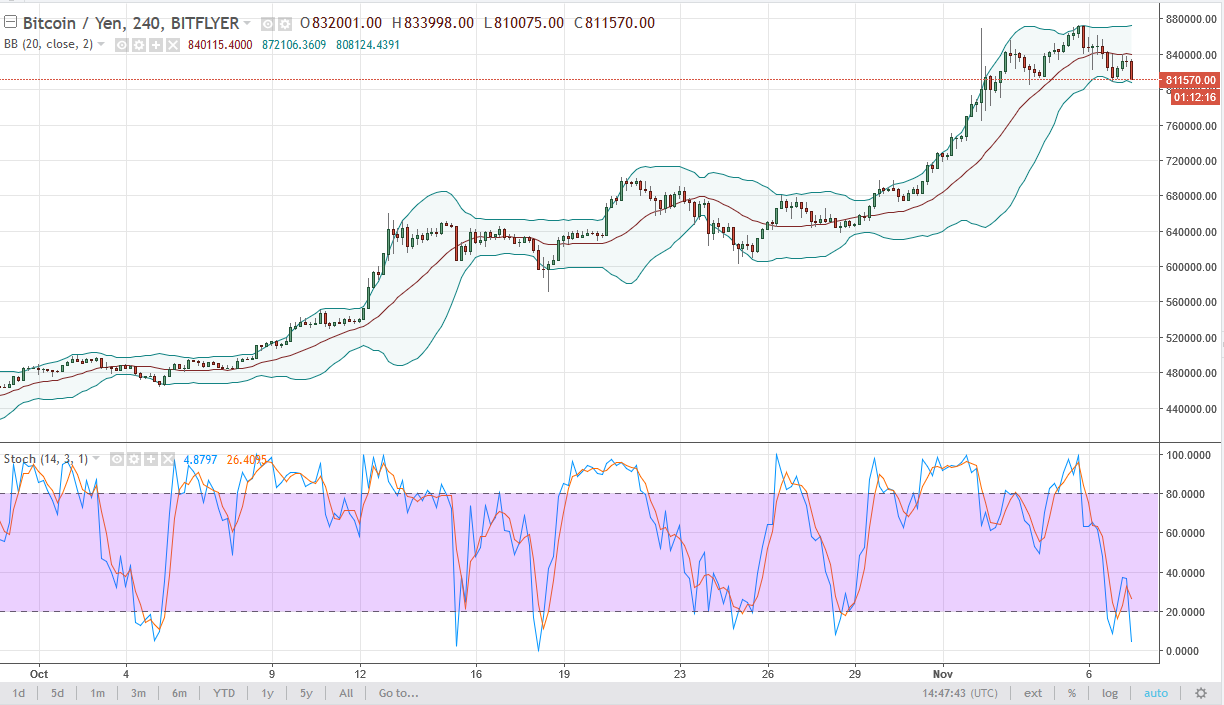Select the YTD time range
The width and height of the screenshot is (1224, 705).
(x=224, y=693)
